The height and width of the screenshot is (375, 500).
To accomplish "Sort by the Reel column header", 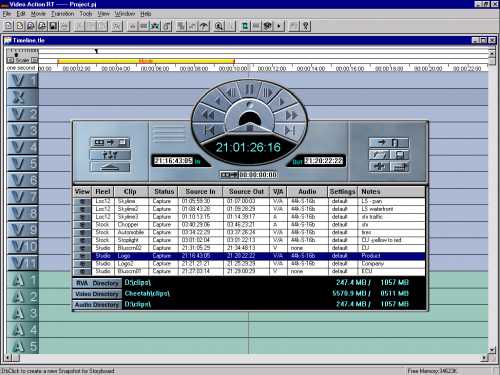I will (103, 192).
